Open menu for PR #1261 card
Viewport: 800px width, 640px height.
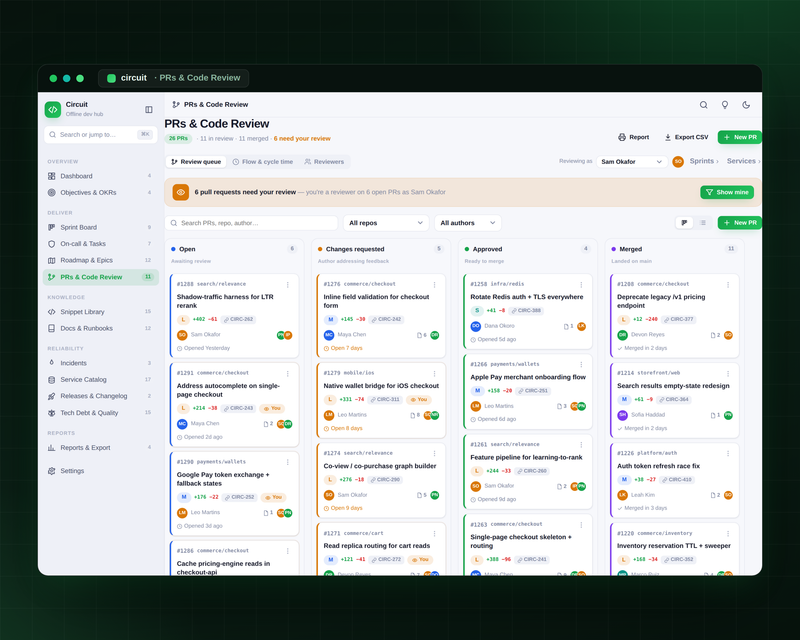pos(581,445)
